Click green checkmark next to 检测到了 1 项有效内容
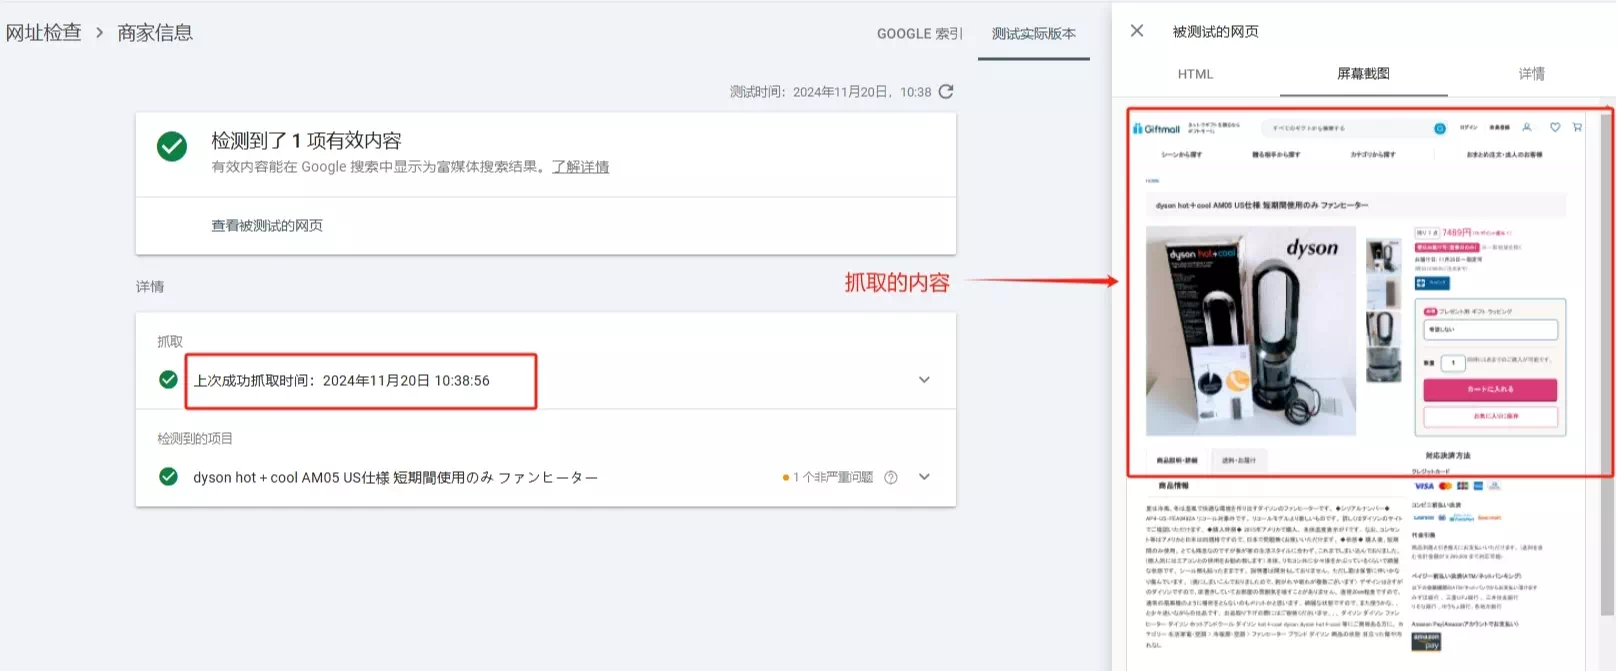This screenshot has width=1617, height=671. click(x=172, y=147)
